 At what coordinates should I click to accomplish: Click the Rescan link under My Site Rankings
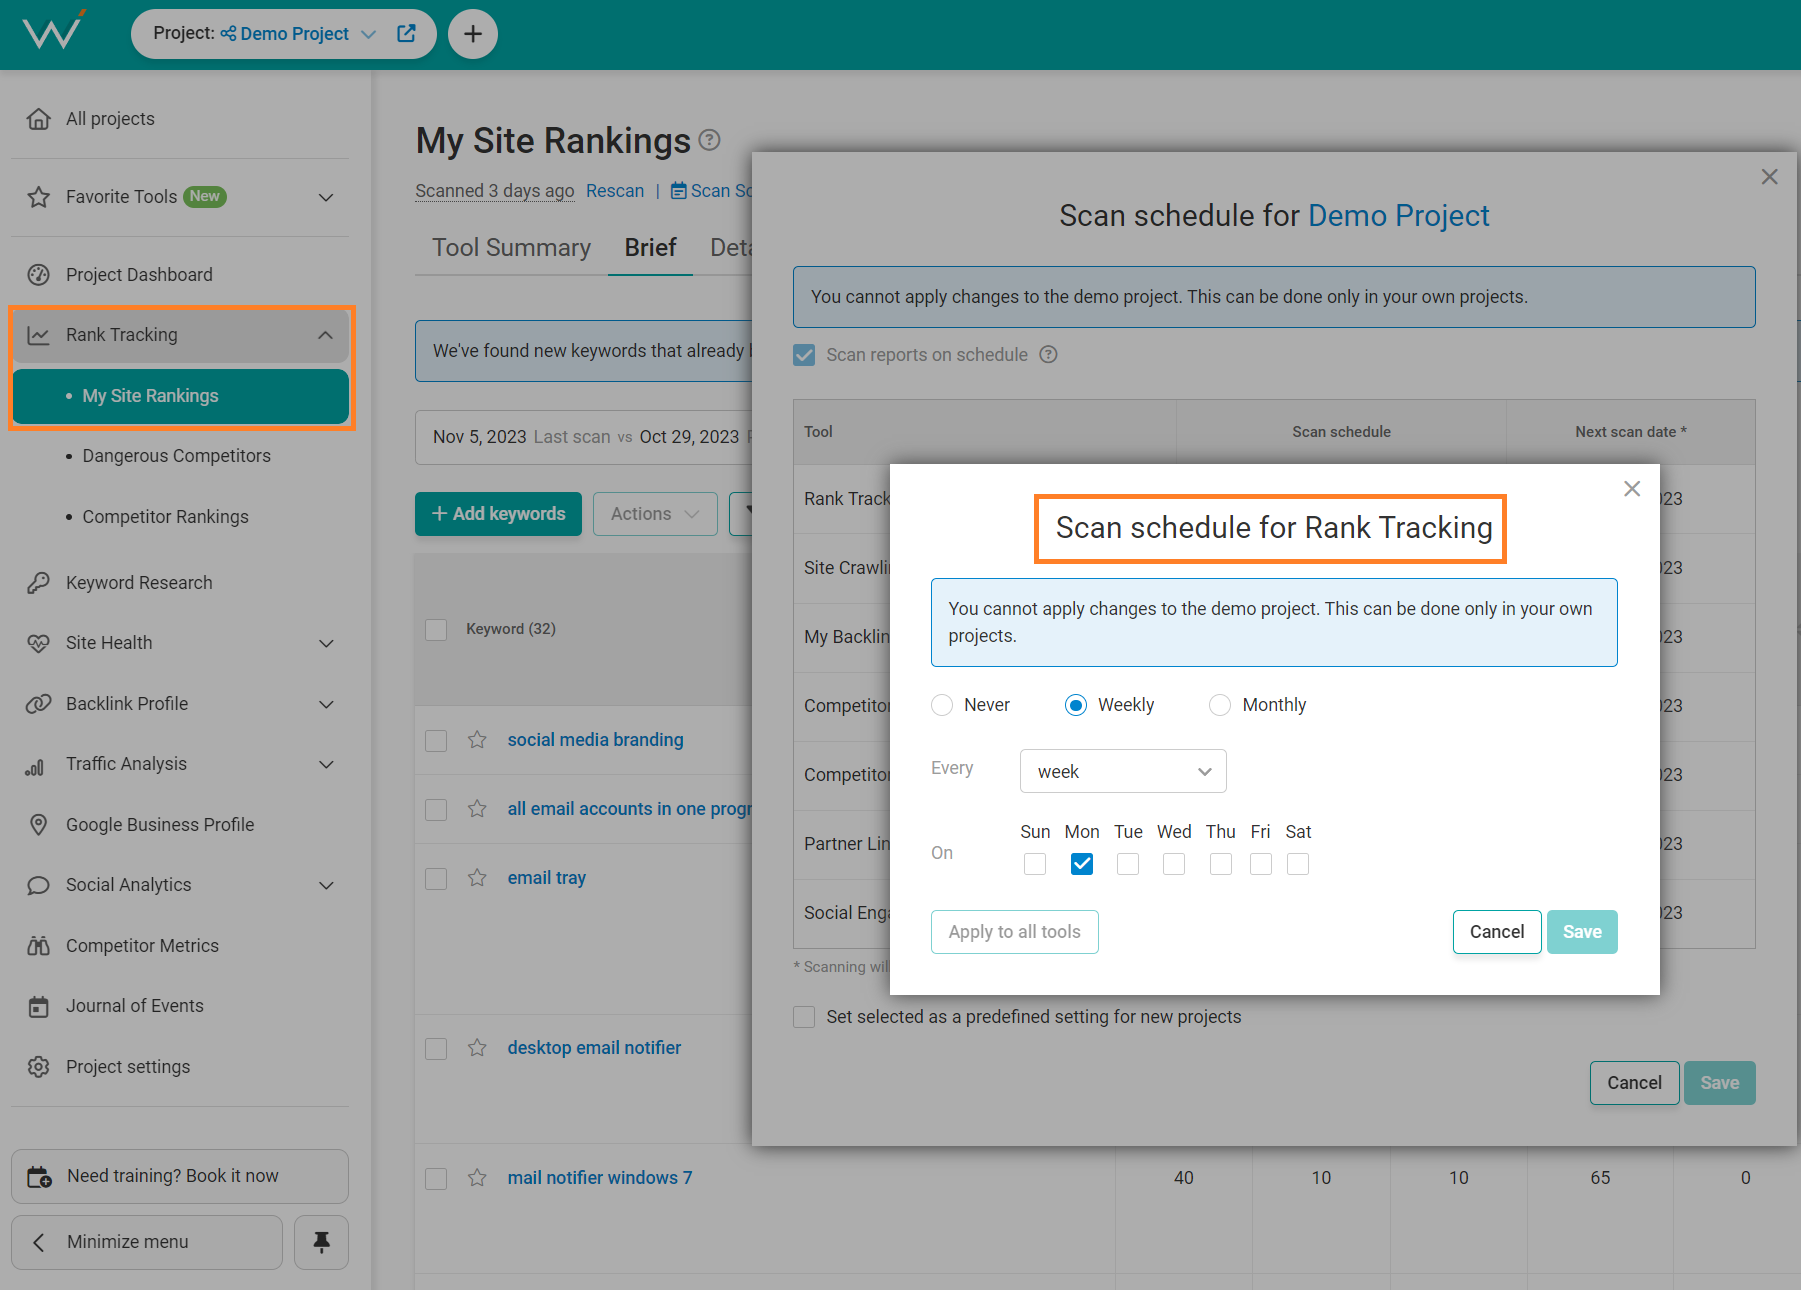point(615,190)
